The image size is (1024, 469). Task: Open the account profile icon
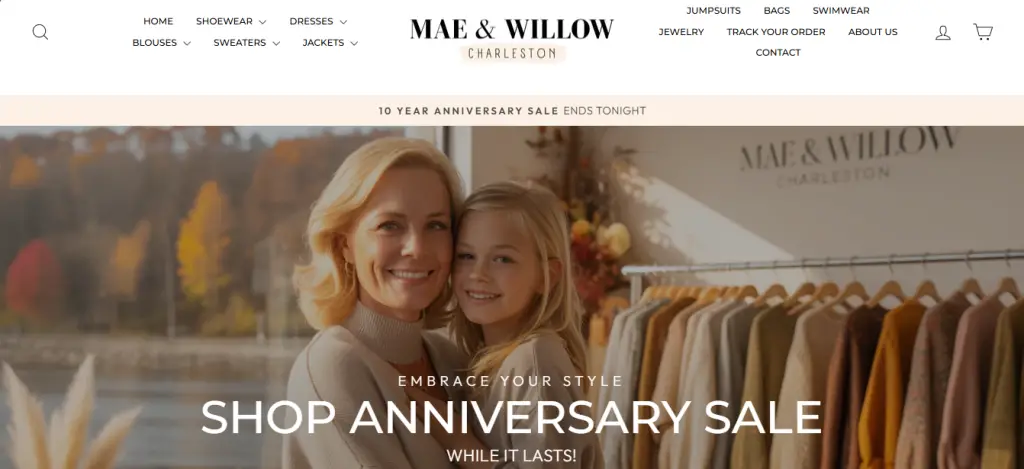(942, 33)
